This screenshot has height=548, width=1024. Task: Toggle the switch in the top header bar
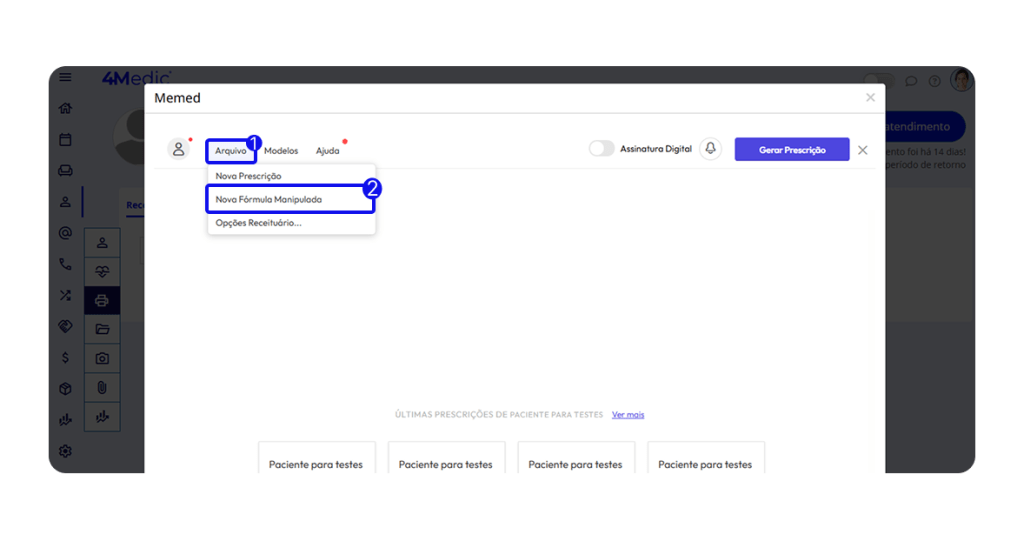(x=878, y=81)
